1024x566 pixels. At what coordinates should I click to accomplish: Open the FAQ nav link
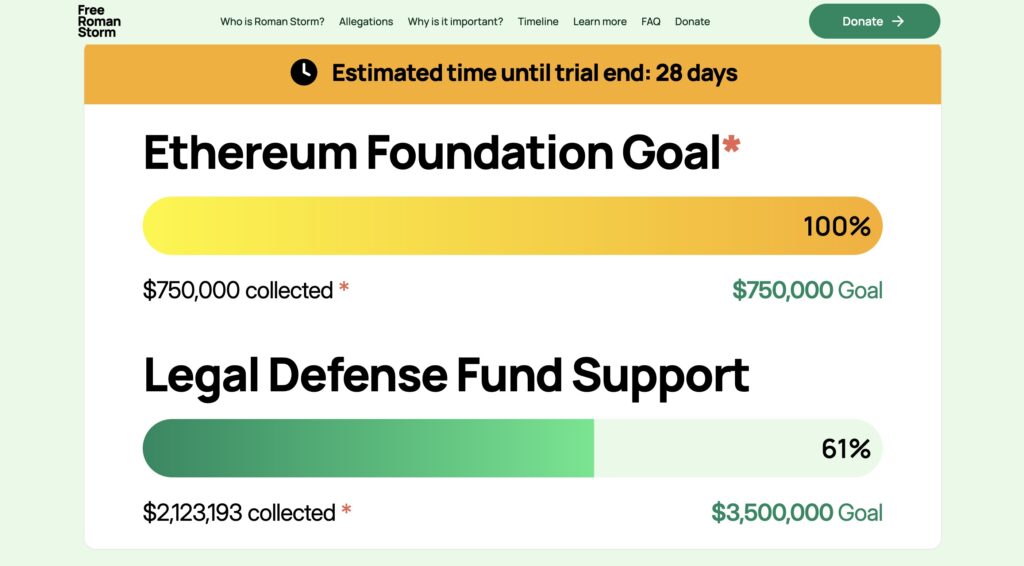tap(650, 22)
